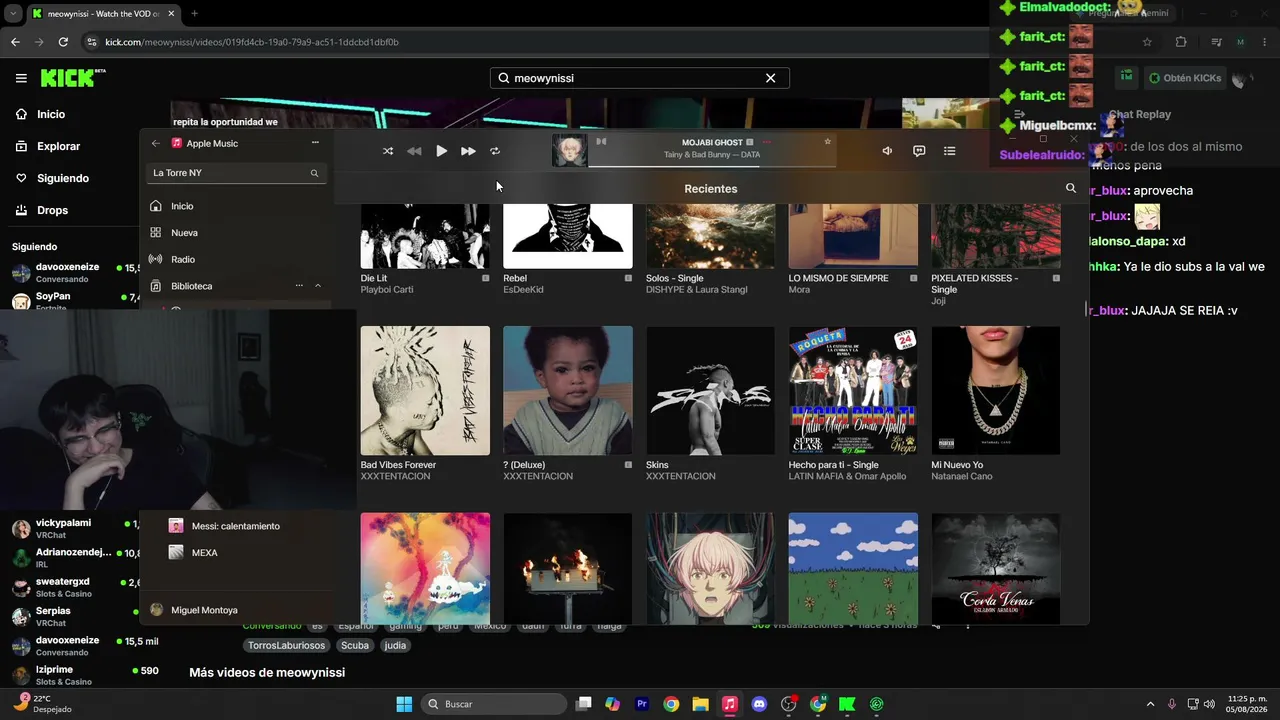Click the Scuba tag
The width and height of the screenshot is (1280, 720).
[355, 645]
